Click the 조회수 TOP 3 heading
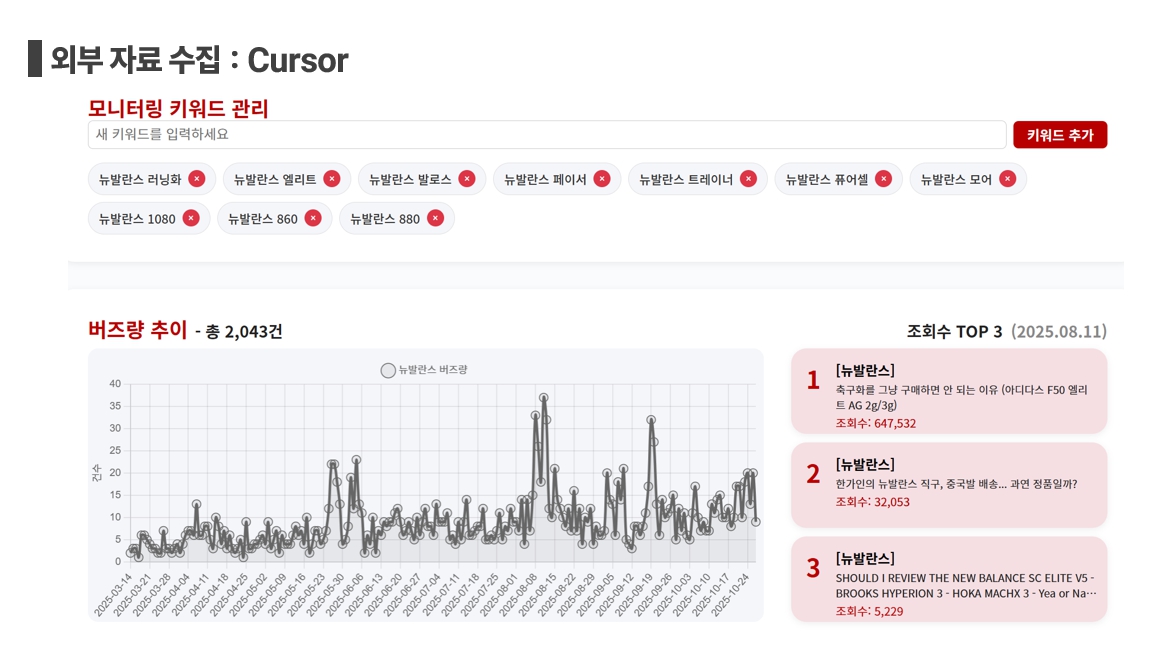Viewport: 1149px width, 648px height. point(954,331)
